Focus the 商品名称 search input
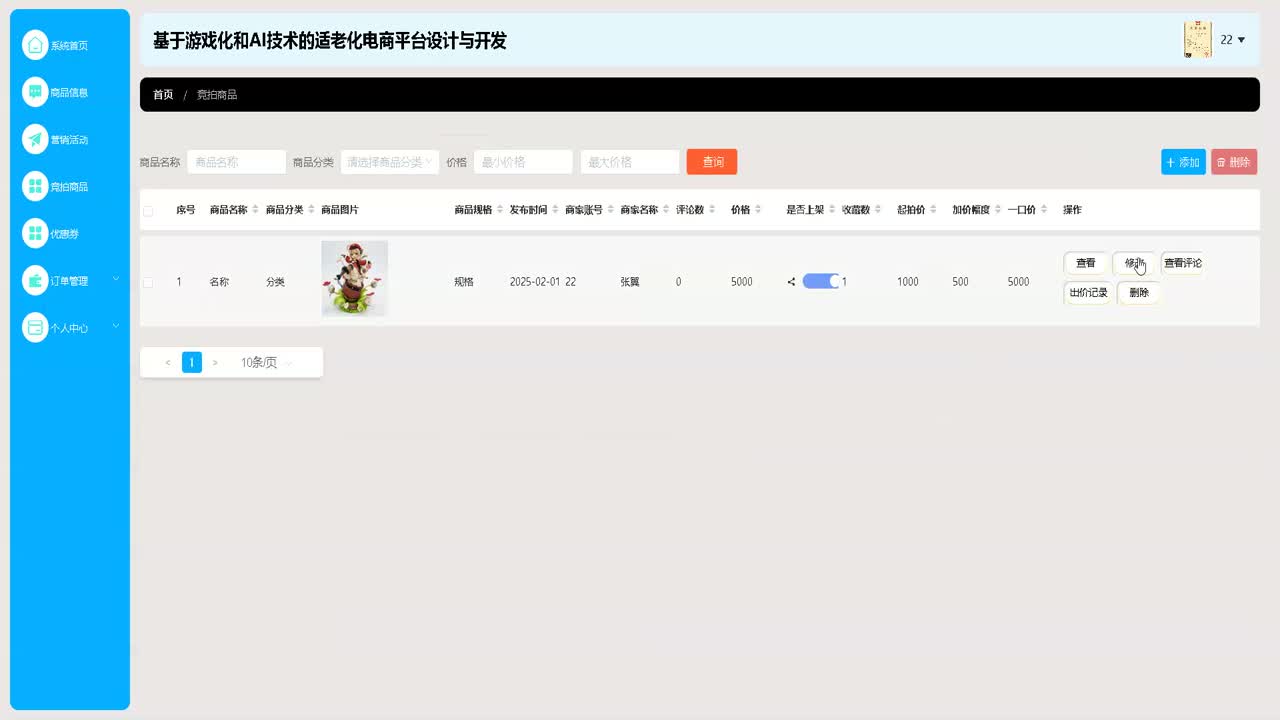Image resolution: width=1280 pixels, height=720 pixels. click(236, 162)
